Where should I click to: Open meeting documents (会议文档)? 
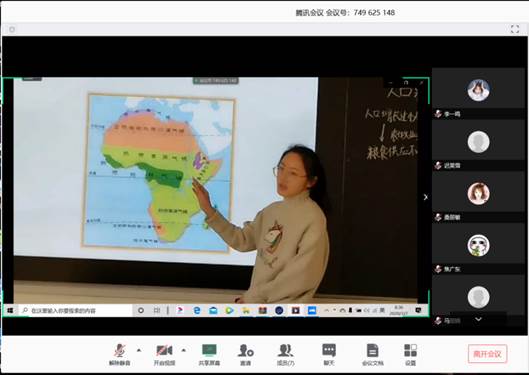(x=372, y=355)
